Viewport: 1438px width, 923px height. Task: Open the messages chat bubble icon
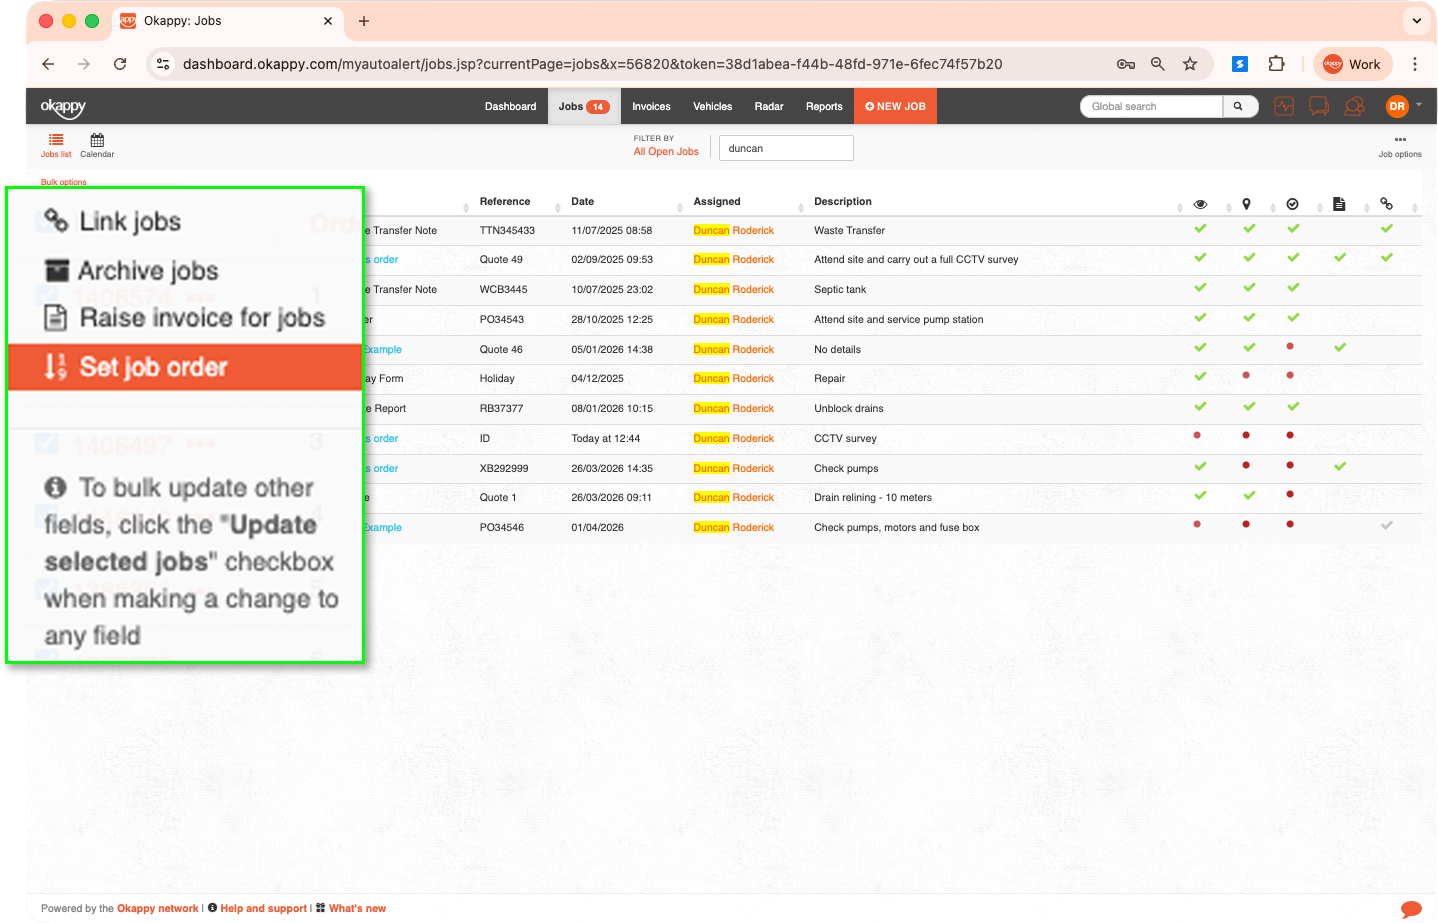click(x=1319, y=106)
